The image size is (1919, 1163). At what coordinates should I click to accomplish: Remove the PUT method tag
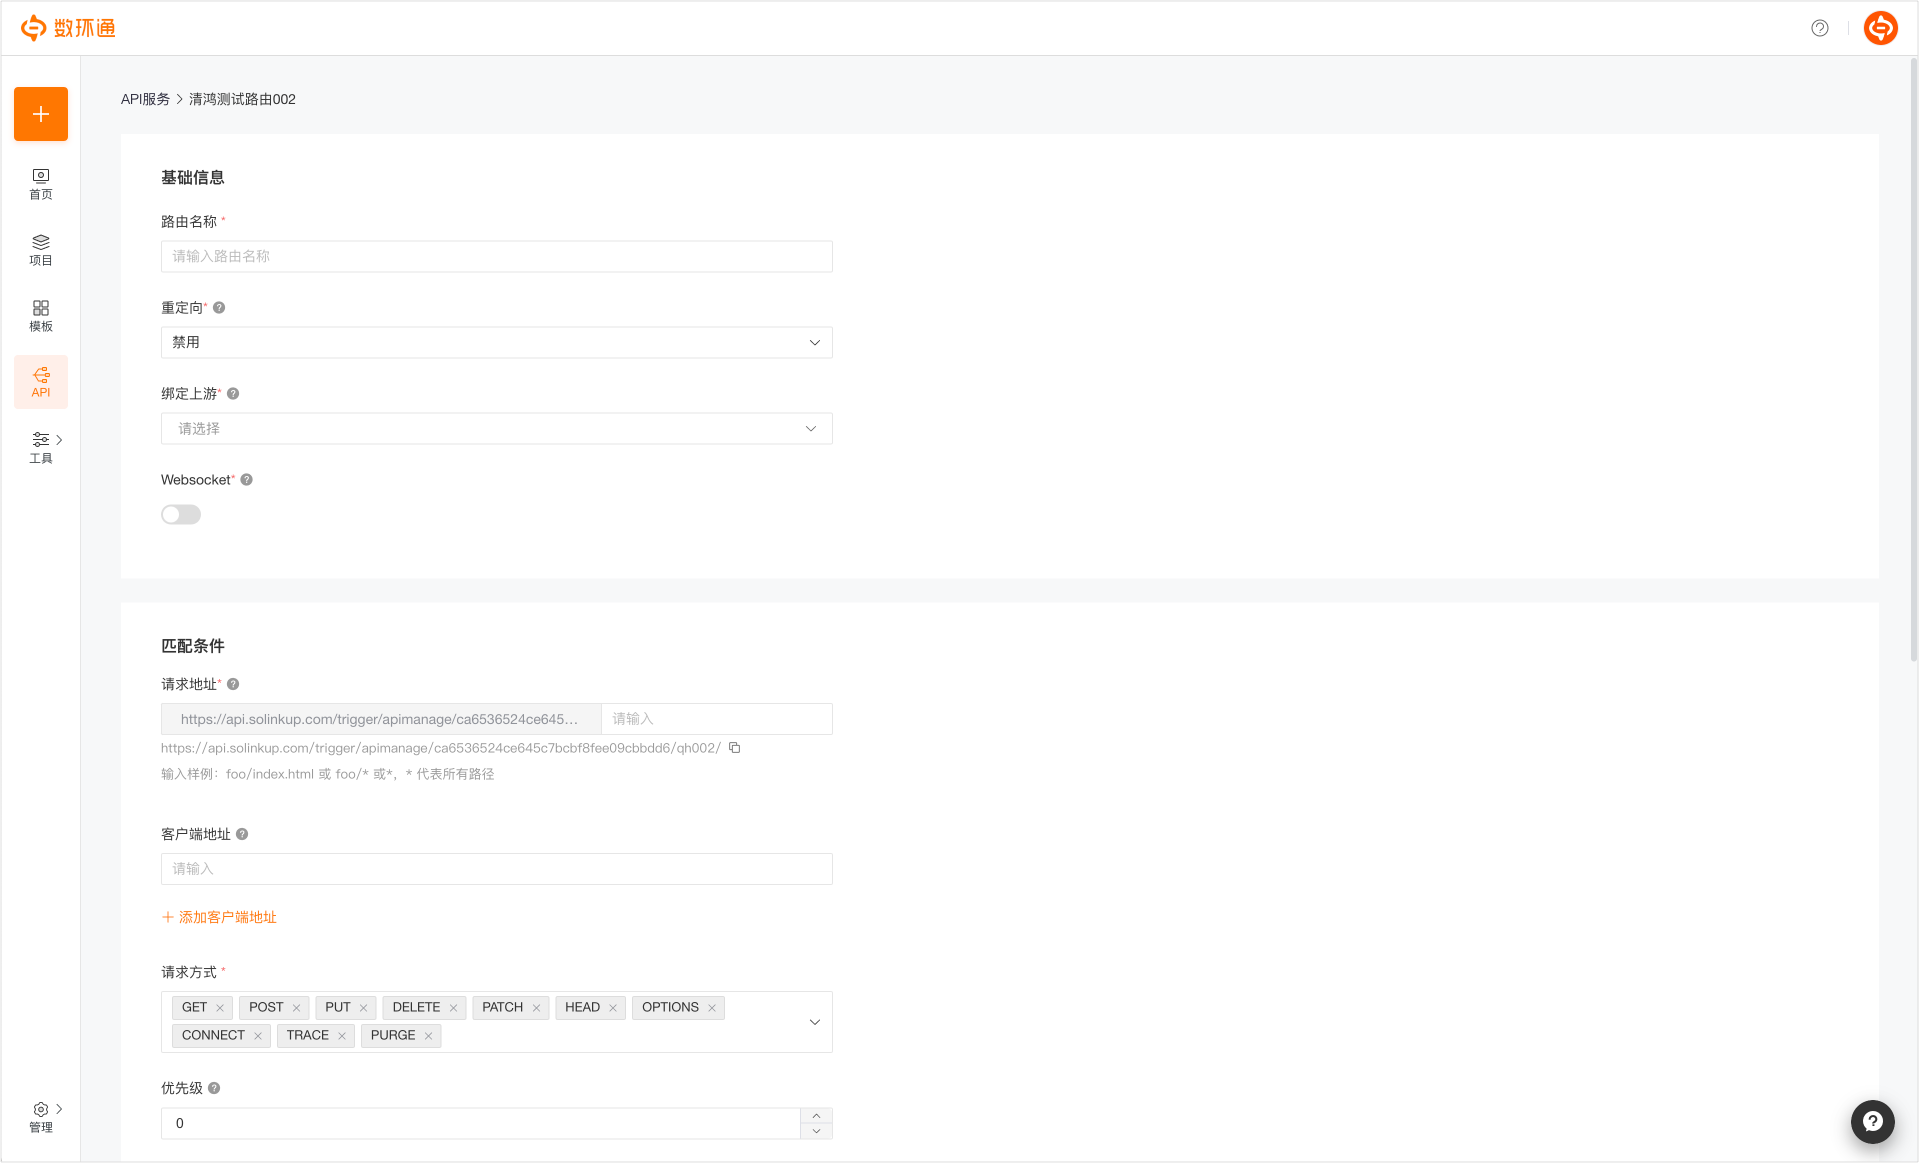[x=363, y=1008]
